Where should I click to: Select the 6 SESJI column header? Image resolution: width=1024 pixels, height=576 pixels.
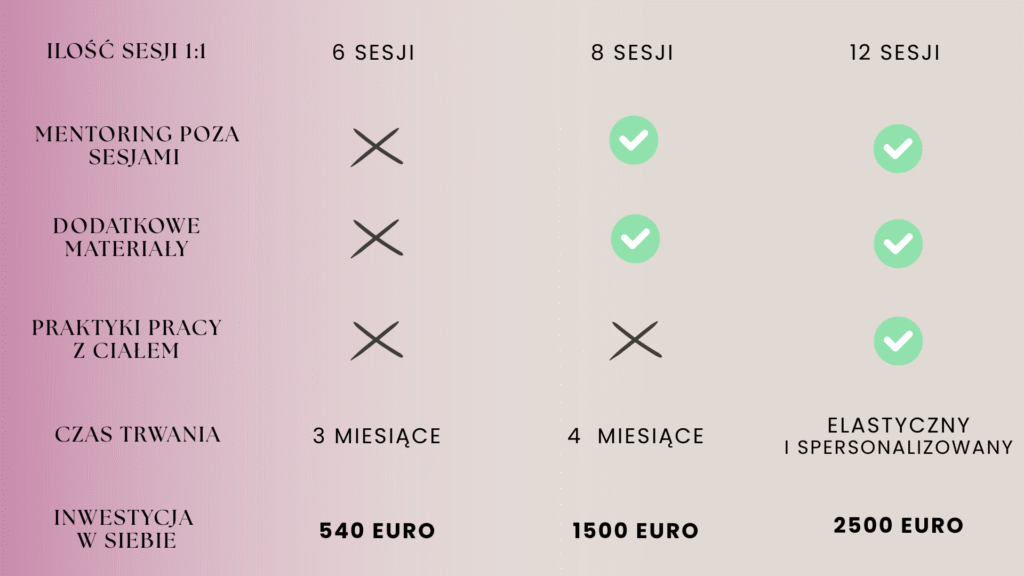point(374,52)
